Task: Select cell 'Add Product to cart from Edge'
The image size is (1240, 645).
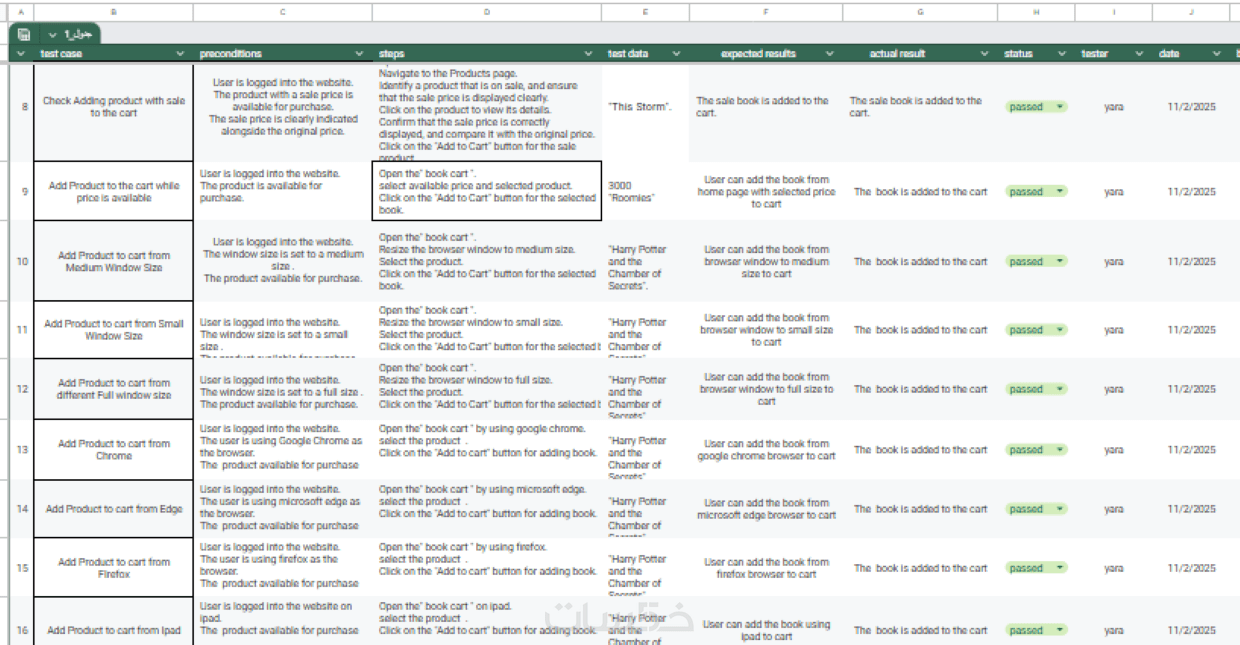Action: [113, 509]
